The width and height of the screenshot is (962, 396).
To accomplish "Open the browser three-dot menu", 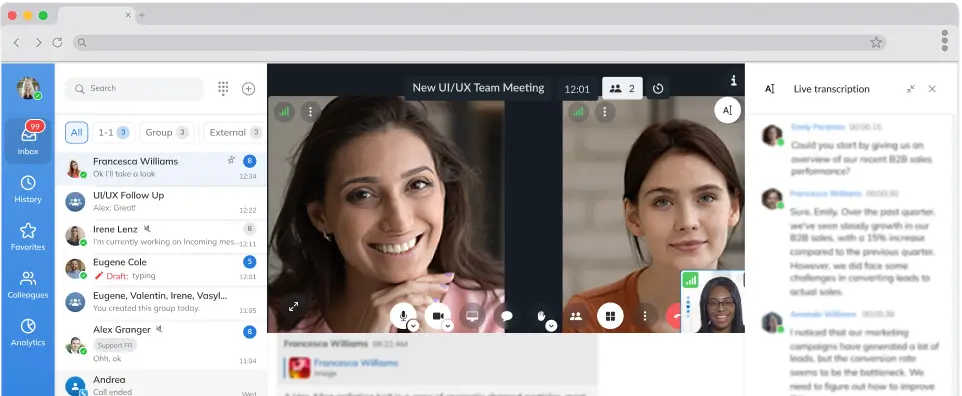I will pos(945,41).
